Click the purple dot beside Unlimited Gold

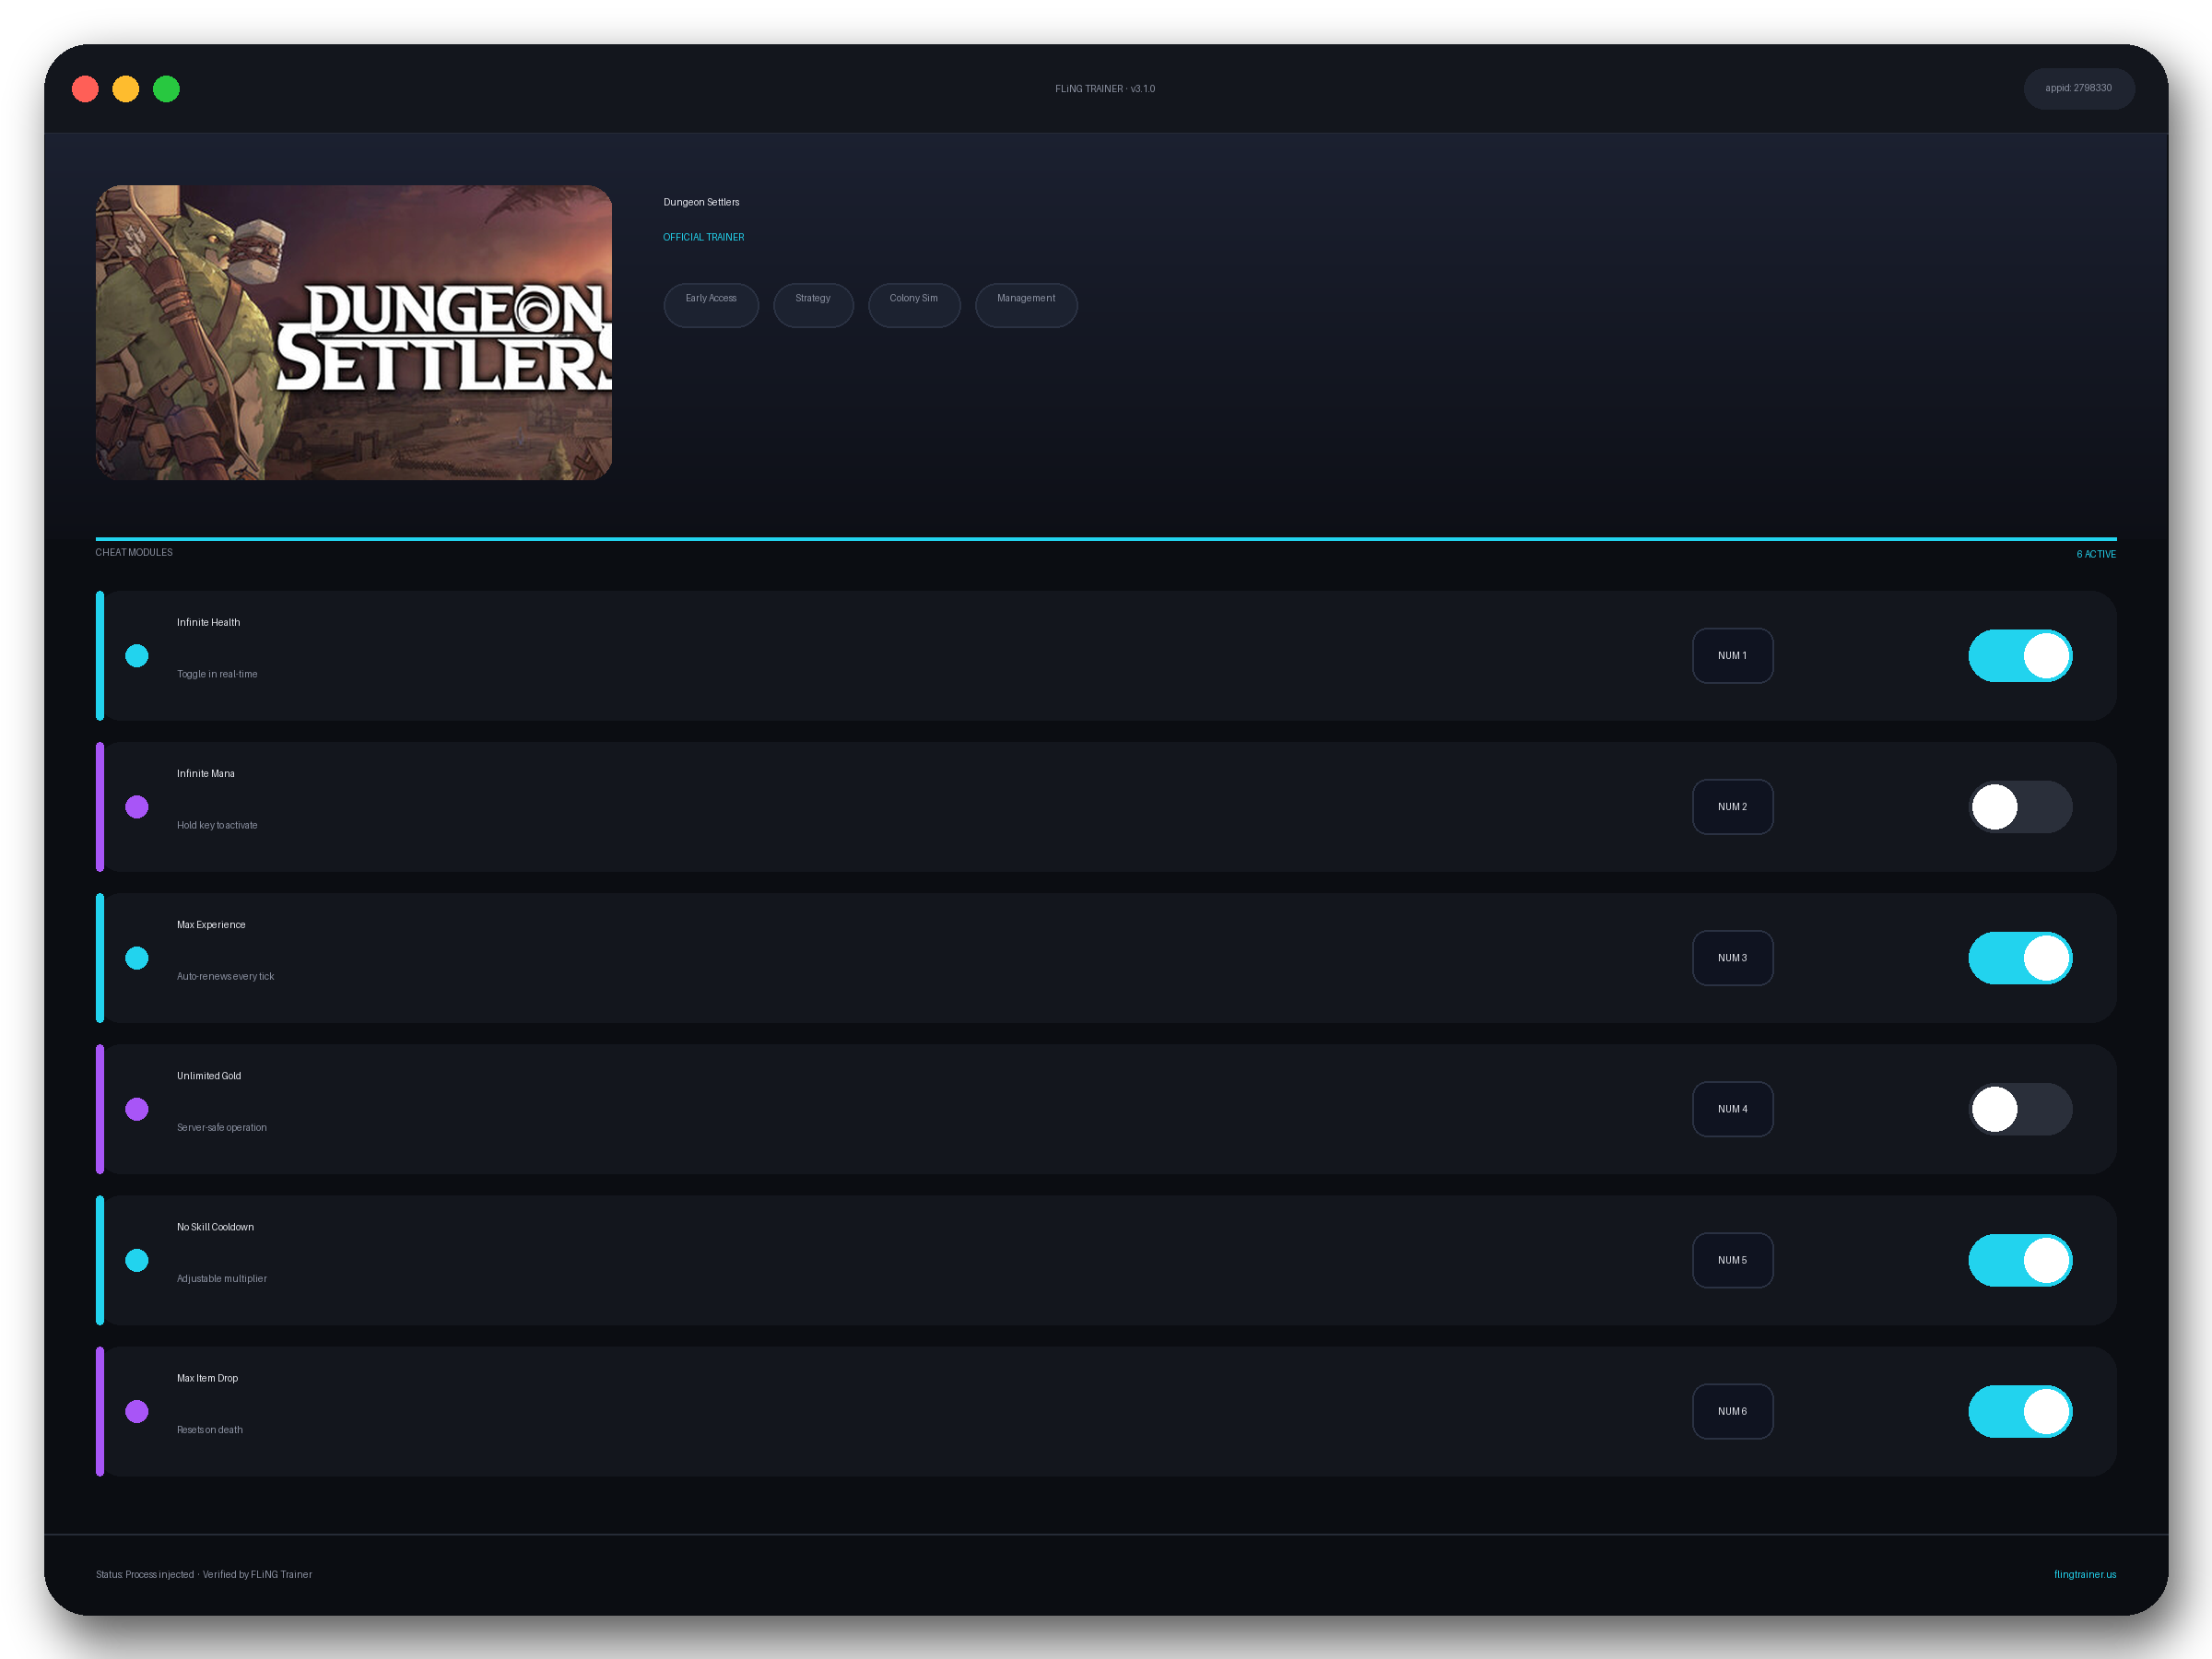click(x=137, y=1109)
